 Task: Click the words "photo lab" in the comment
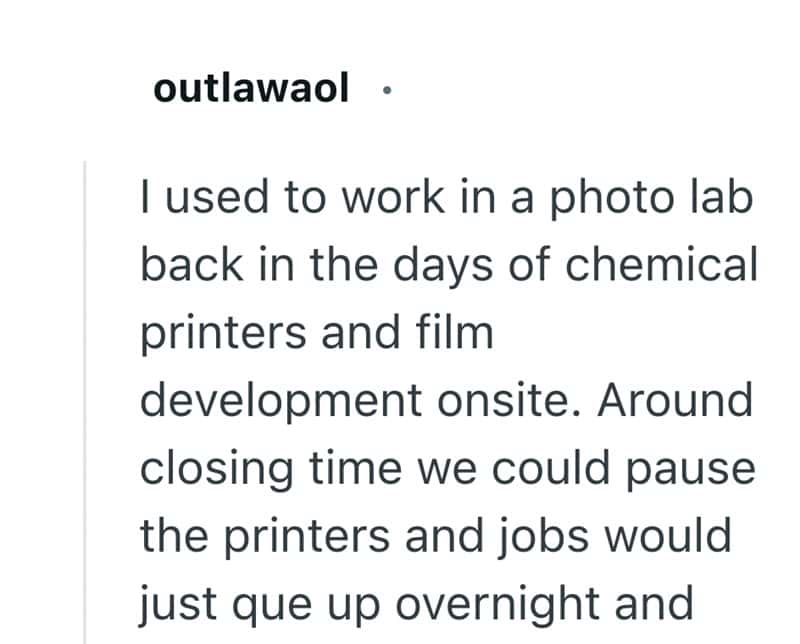651,198
